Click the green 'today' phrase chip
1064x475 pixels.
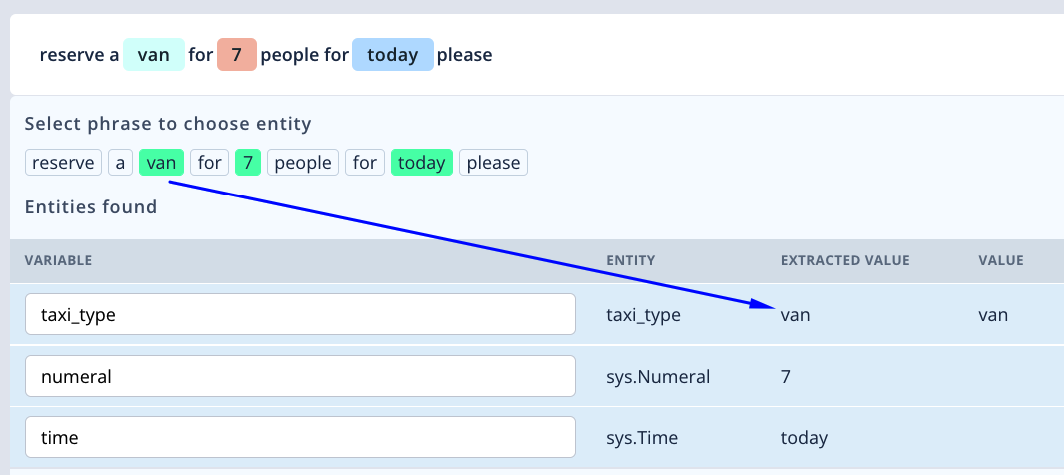(422, 163)
